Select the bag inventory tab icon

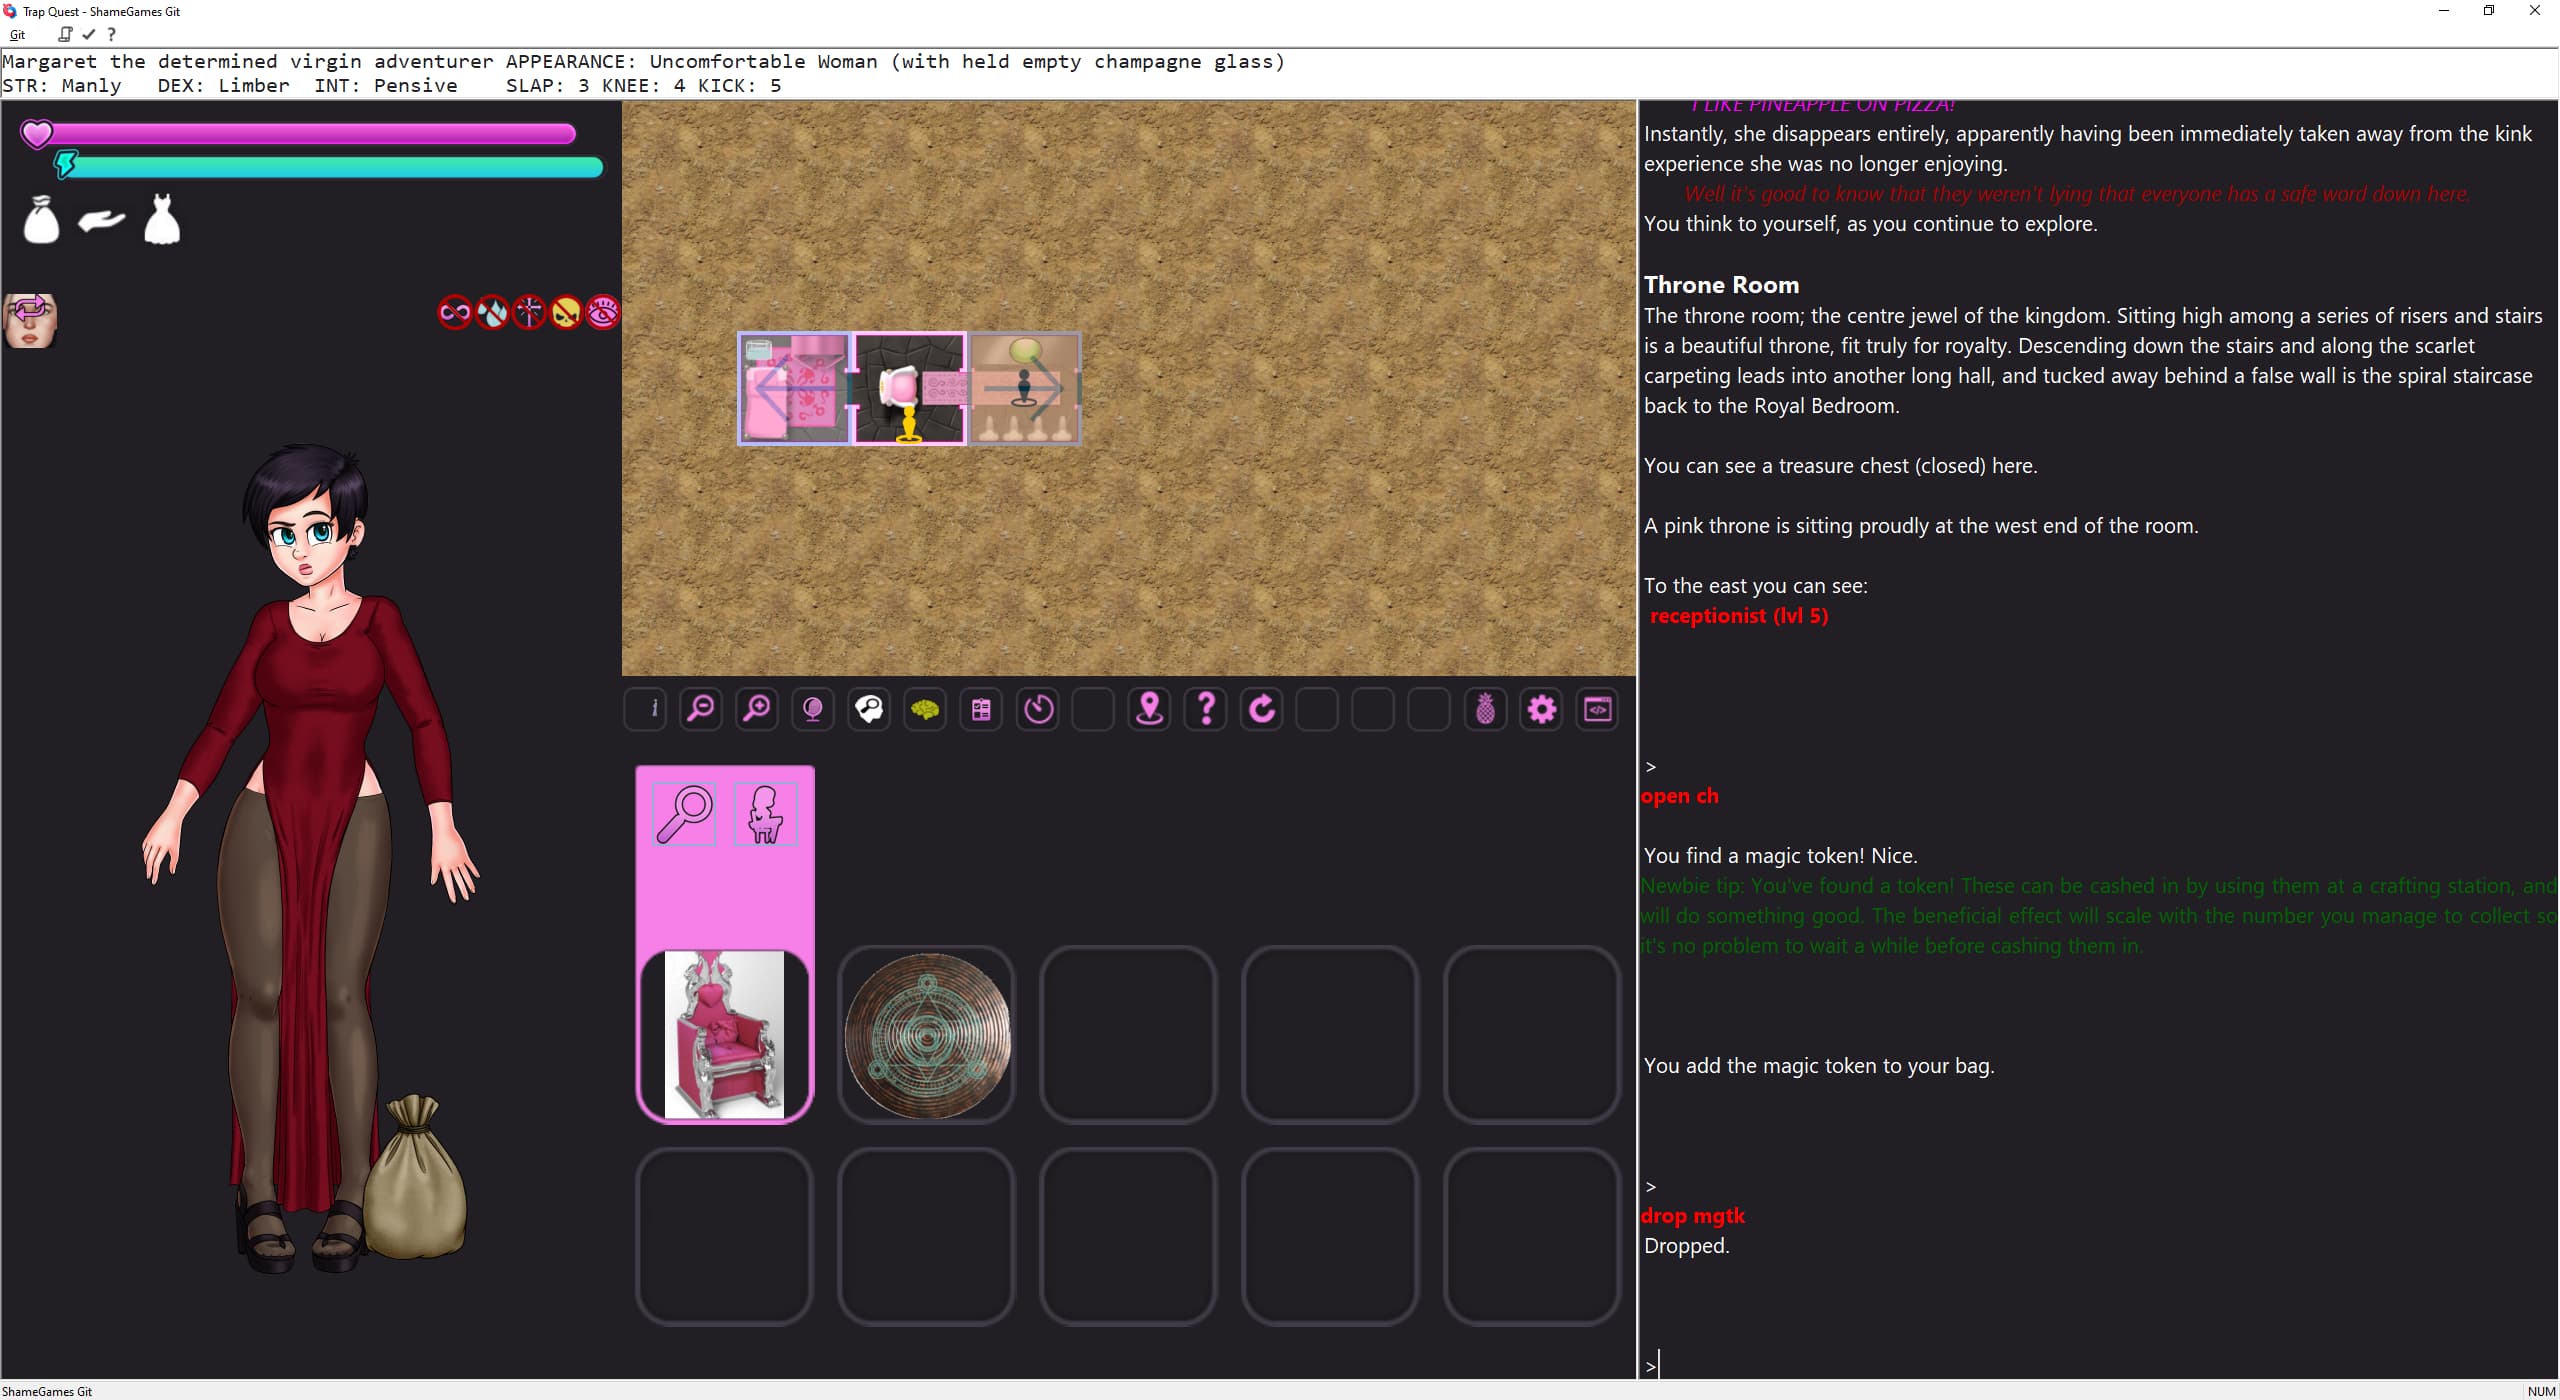pos(41,219)
